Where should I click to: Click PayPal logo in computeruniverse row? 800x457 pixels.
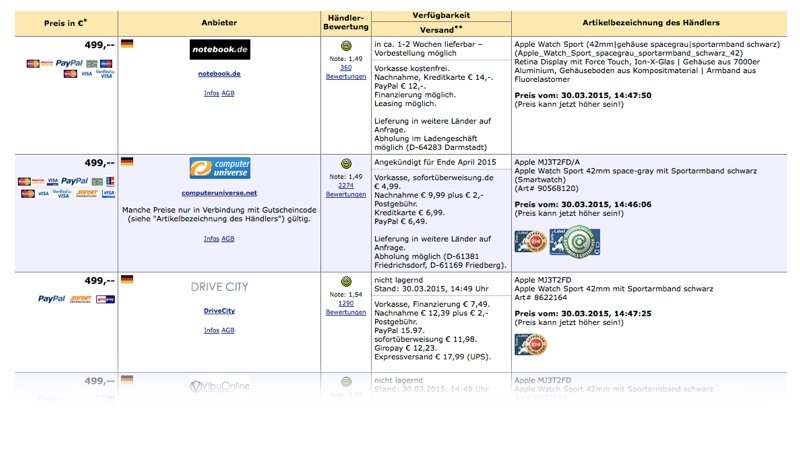tap(74, 181)
